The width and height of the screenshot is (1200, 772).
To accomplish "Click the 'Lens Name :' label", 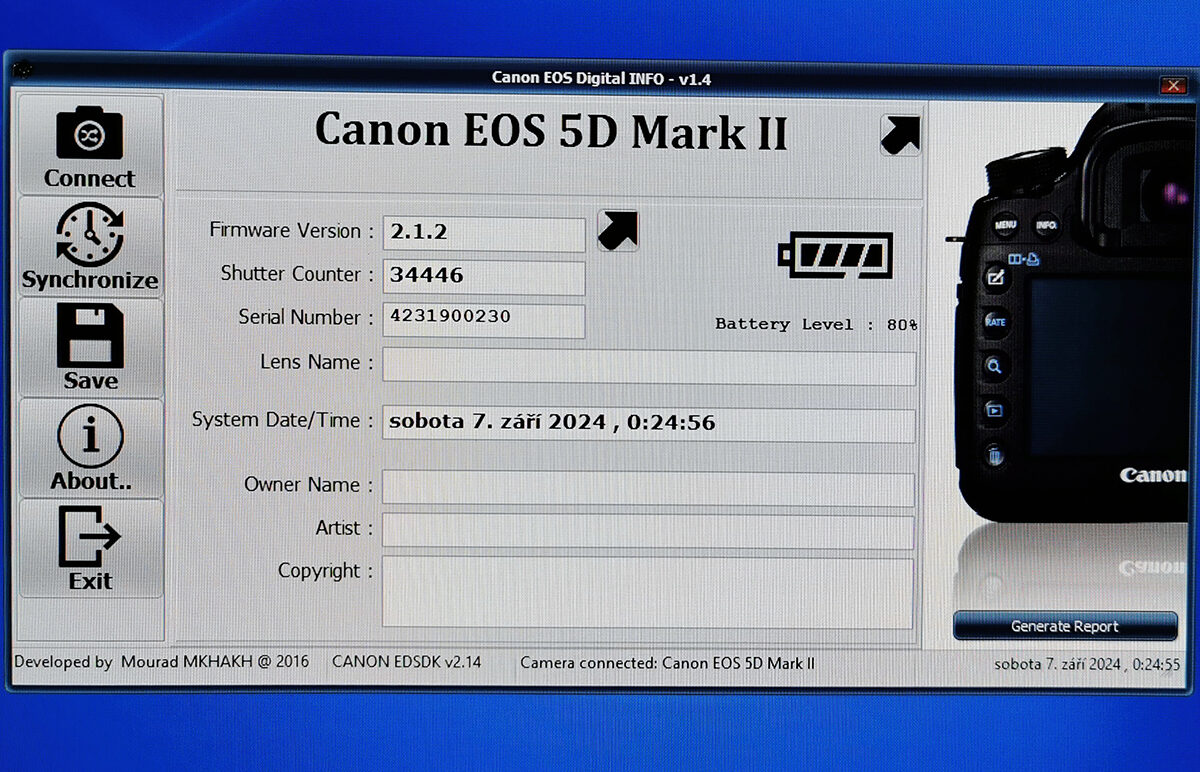I will [316, 362].
